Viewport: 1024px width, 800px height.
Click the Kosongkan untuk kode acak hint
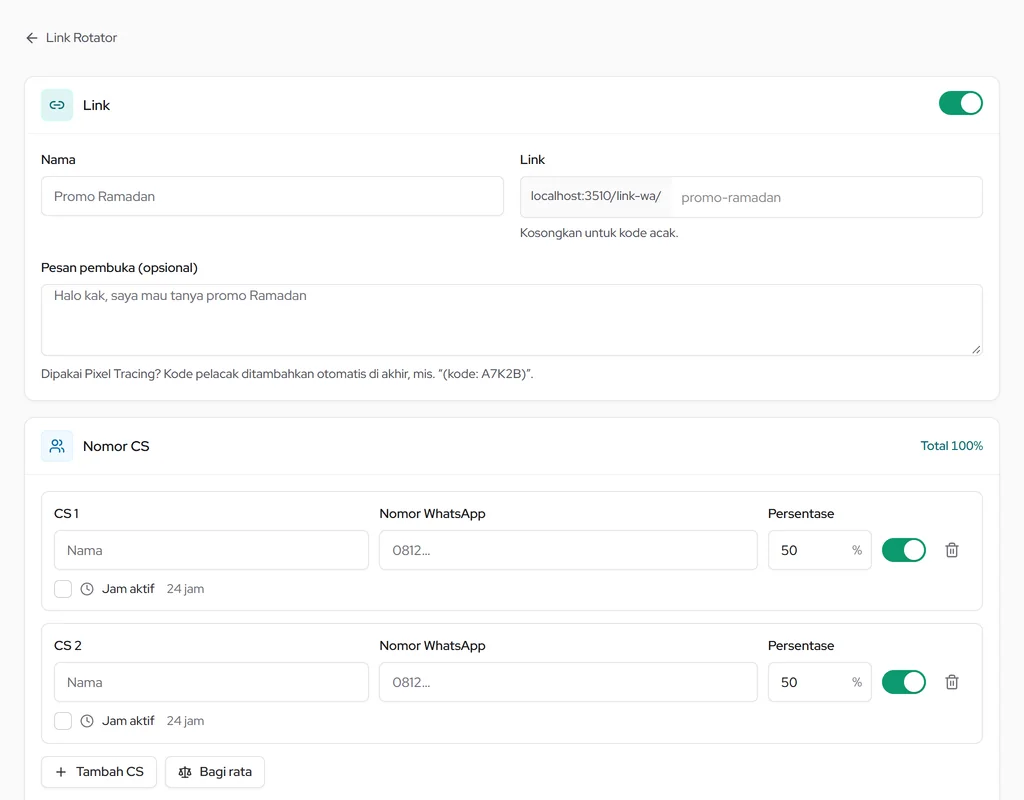pos(599,232)
